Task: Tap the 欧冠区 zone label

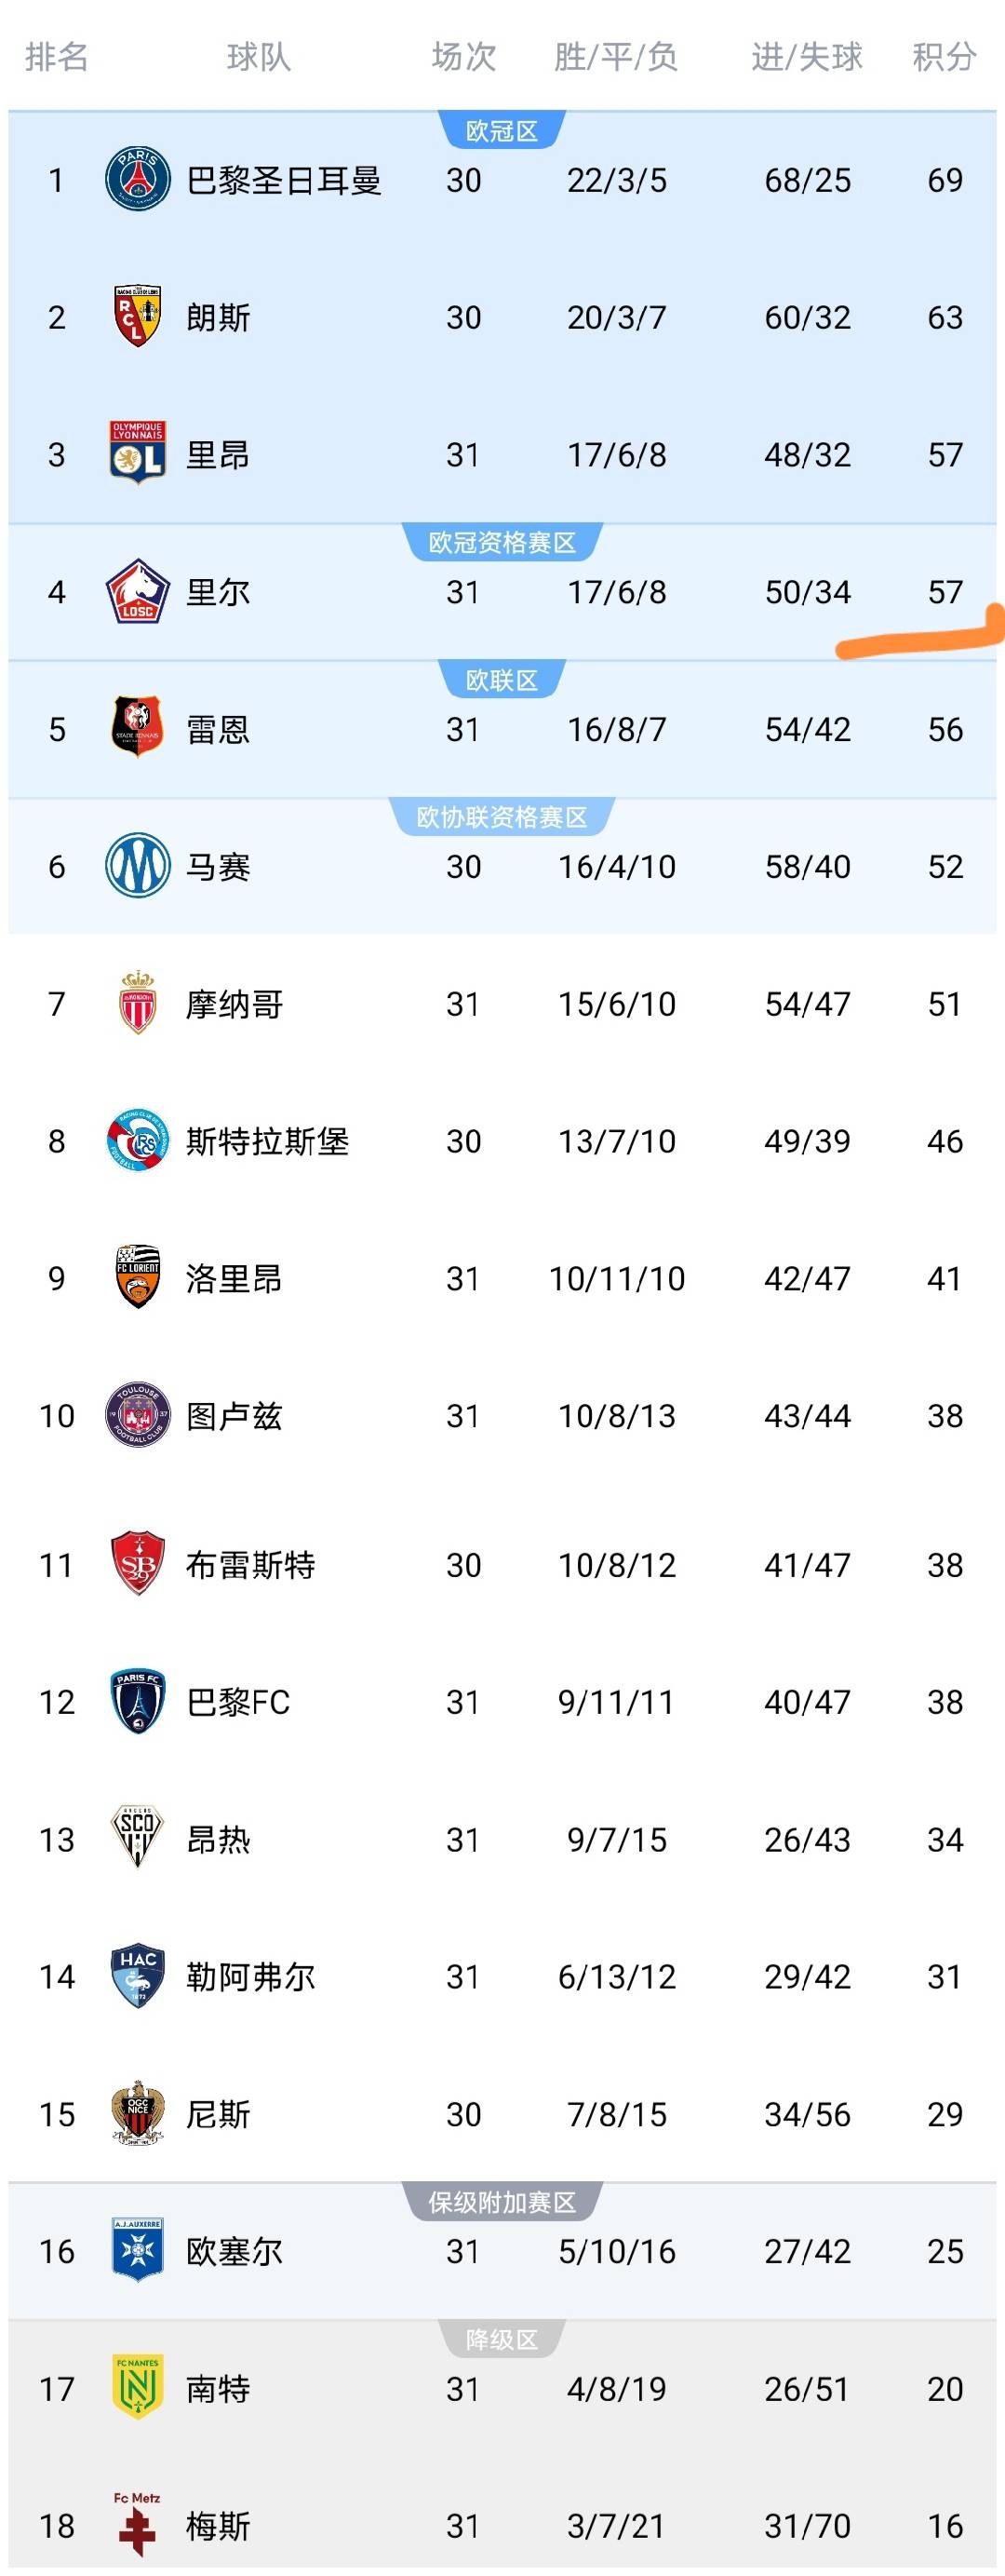Action: pyautogui.click(x=502, y=131)
